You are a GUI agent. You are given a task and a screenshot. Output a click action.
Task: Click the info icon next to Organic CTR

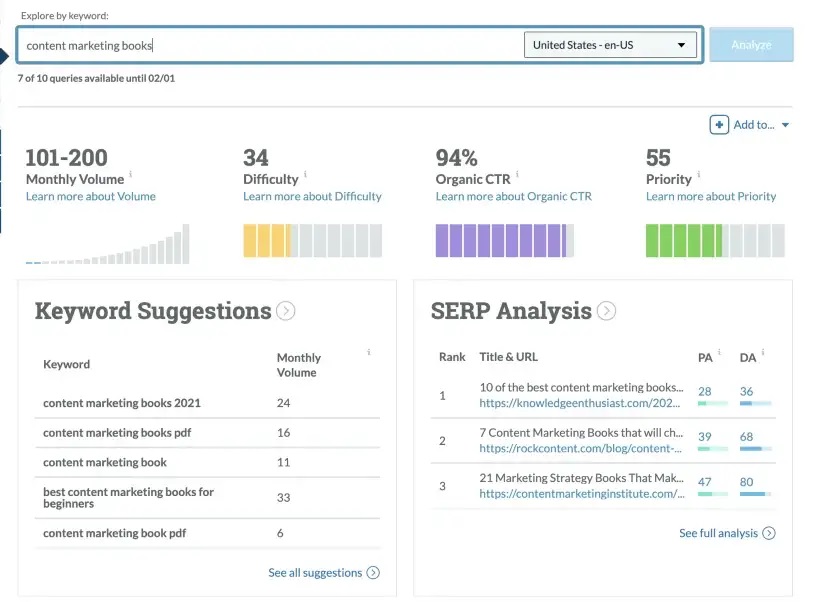click(x=517, y=173)
